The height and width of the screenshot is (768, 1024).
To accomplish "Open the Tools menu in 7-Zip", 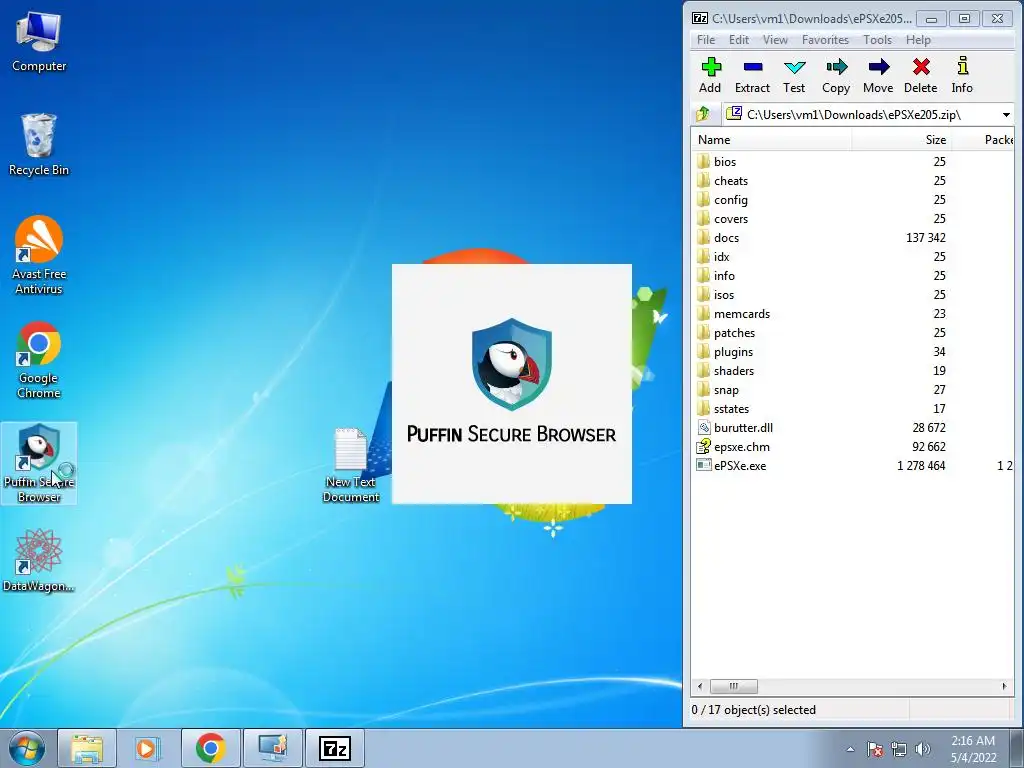I will (877, 40).
